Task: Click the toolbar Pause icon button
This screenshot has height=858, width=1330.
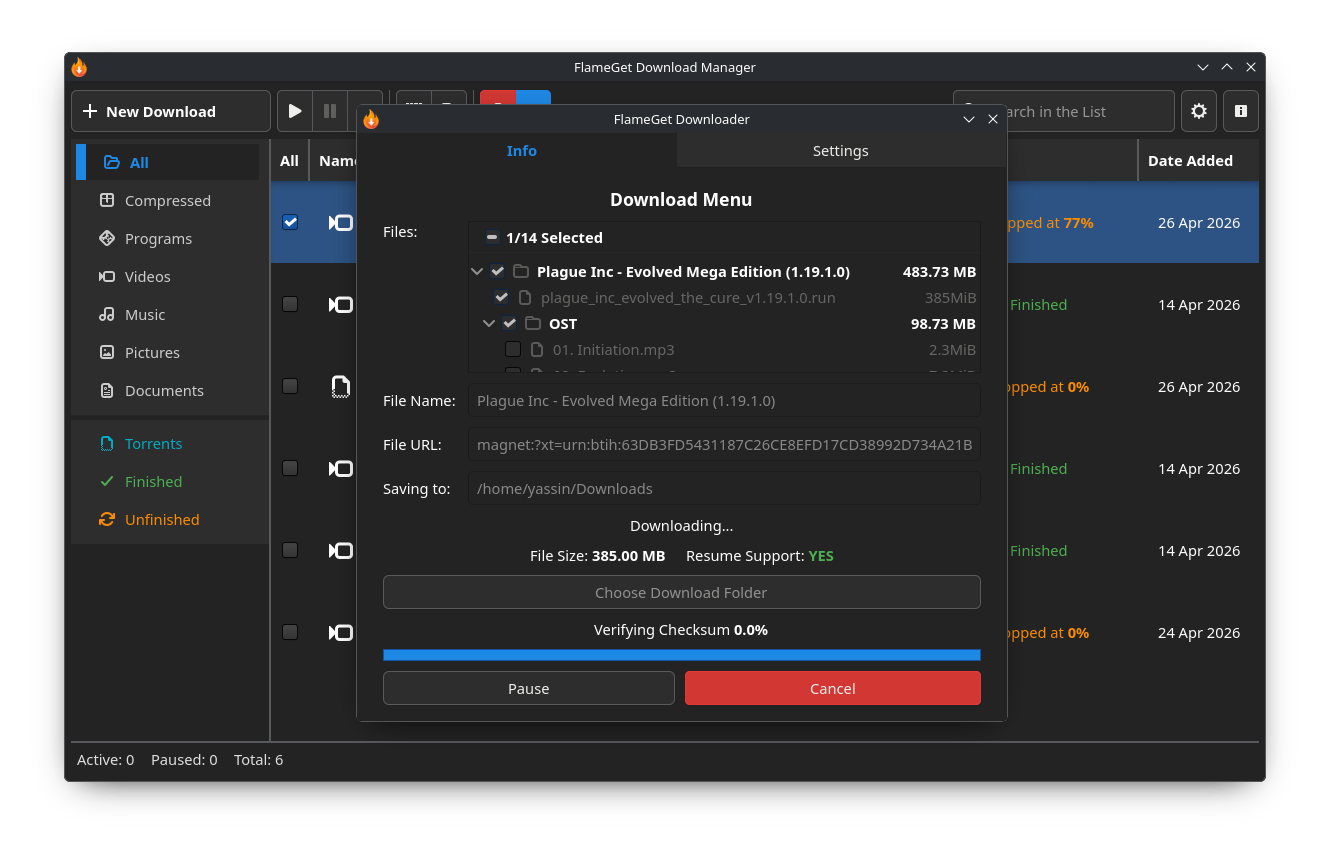Action: tap(330, 111)
